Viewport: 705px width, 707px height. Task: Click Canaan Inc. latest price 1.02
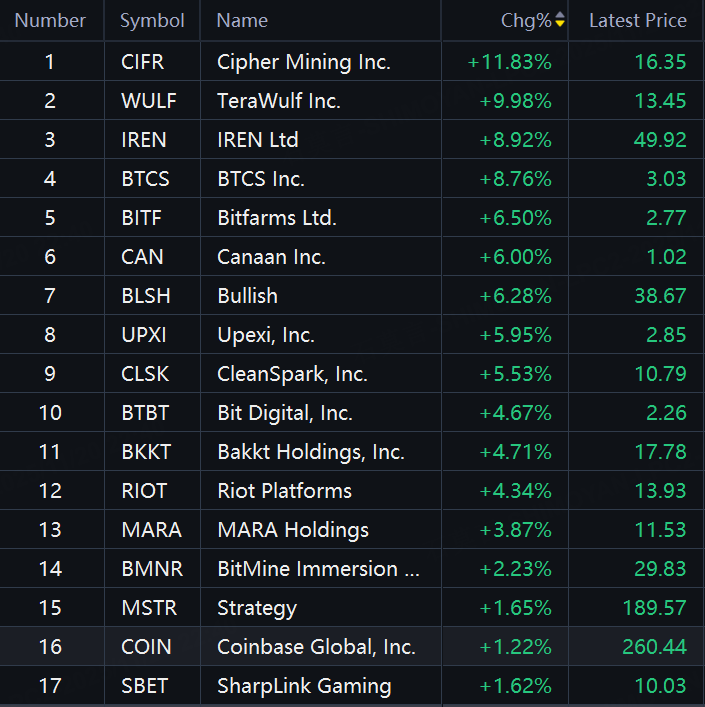(666, 257)
